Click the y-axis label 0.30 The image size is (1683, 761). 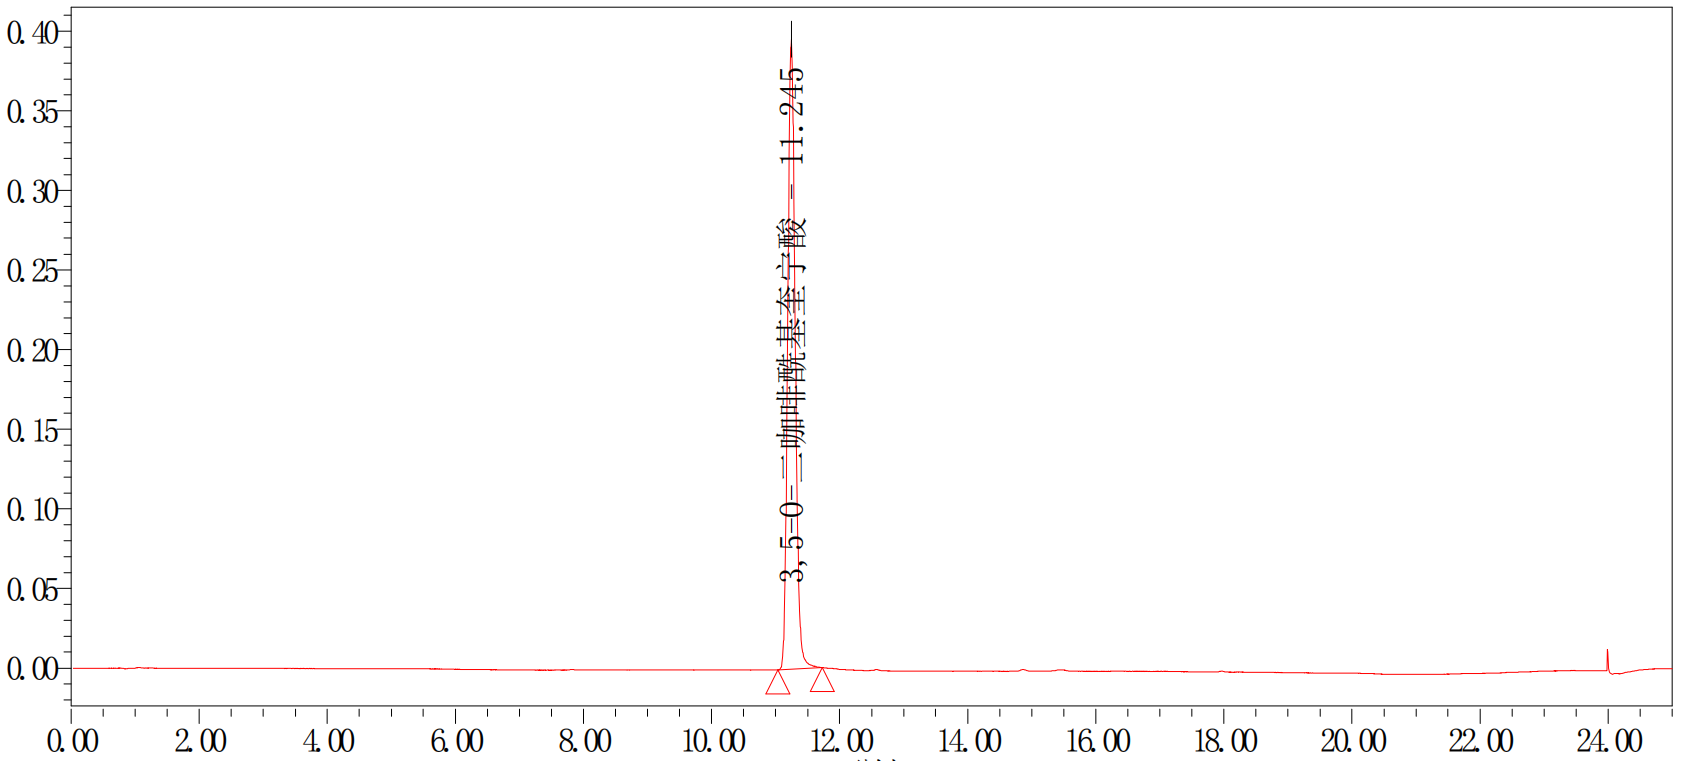[32, 192]
